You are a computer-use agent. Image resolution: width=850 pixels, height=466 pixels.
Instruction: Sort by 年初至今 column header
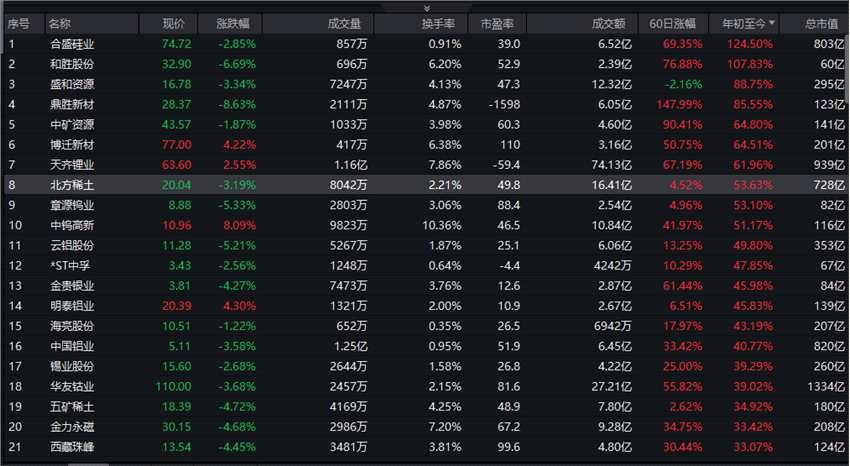click(x=743, y=24)
